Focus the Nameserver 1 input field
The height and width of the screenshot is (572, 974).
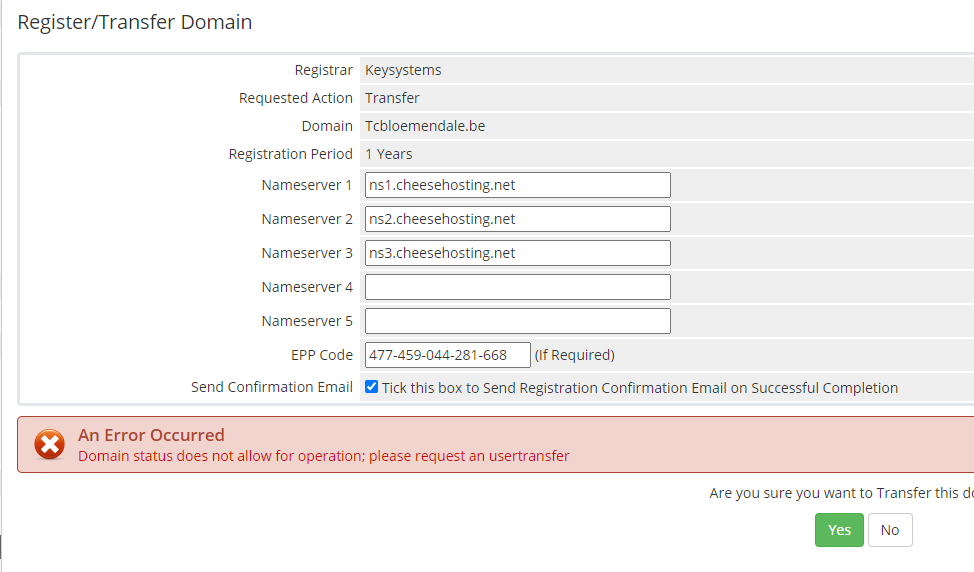tap(517, 185)
